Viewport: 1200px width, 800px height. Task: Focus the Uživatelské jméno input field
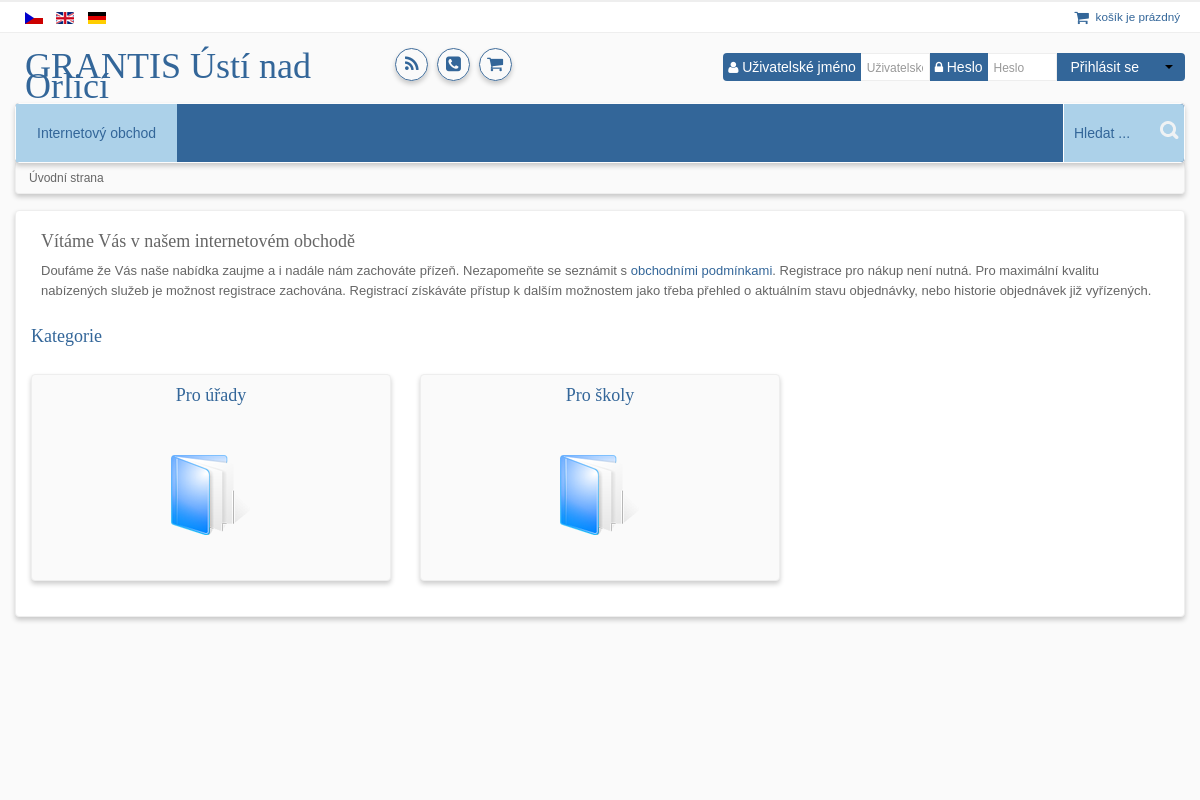(x=894, y=67)
